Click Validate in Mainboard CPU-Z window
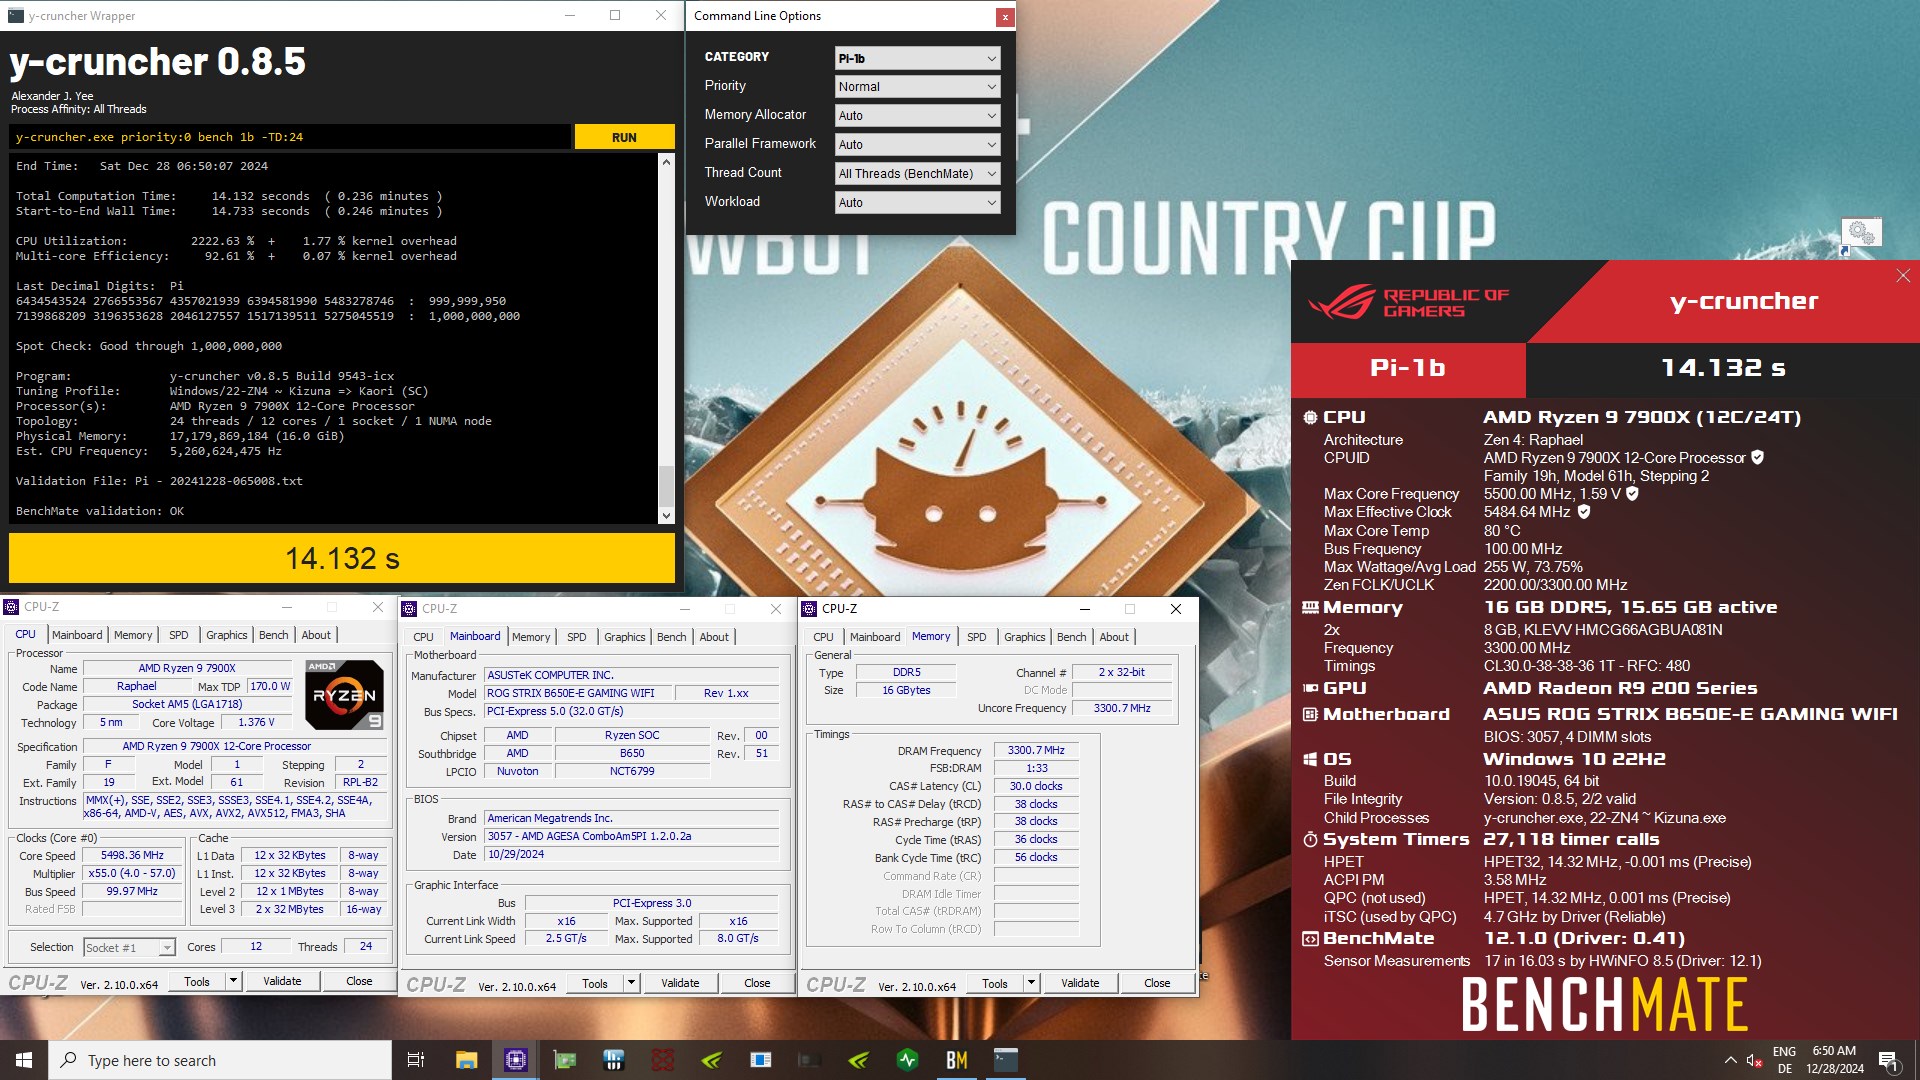 [x=680, y=983]
